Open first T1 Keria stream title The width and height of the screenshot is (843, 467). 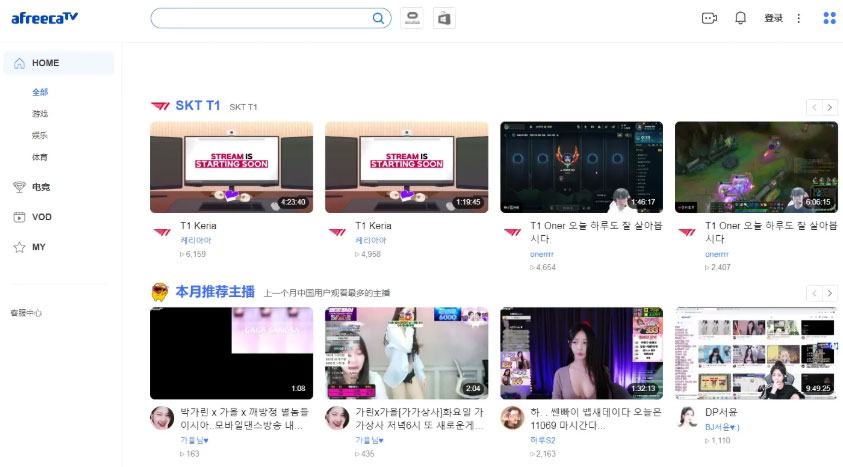198,226
